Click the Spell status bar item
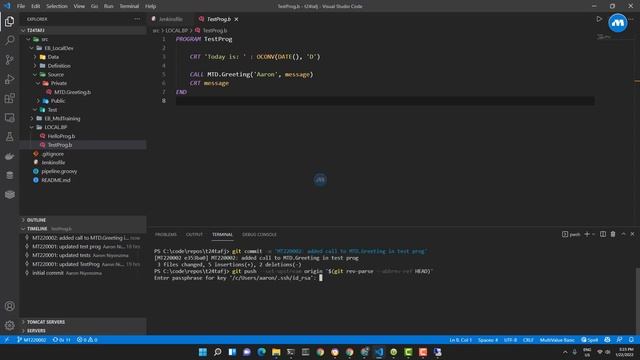 [590, 340]
